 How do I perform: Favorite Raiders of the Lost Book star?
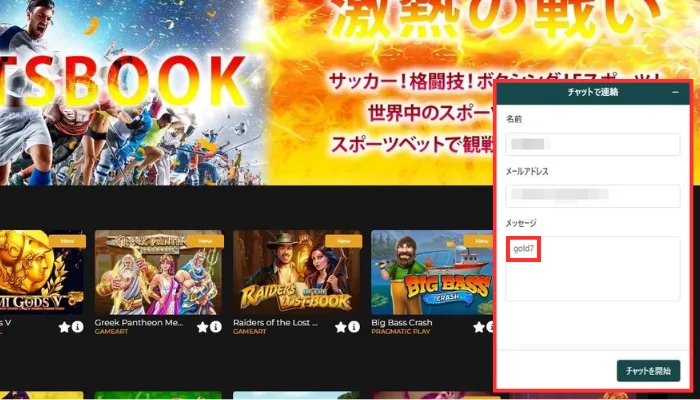pos(341,327)
